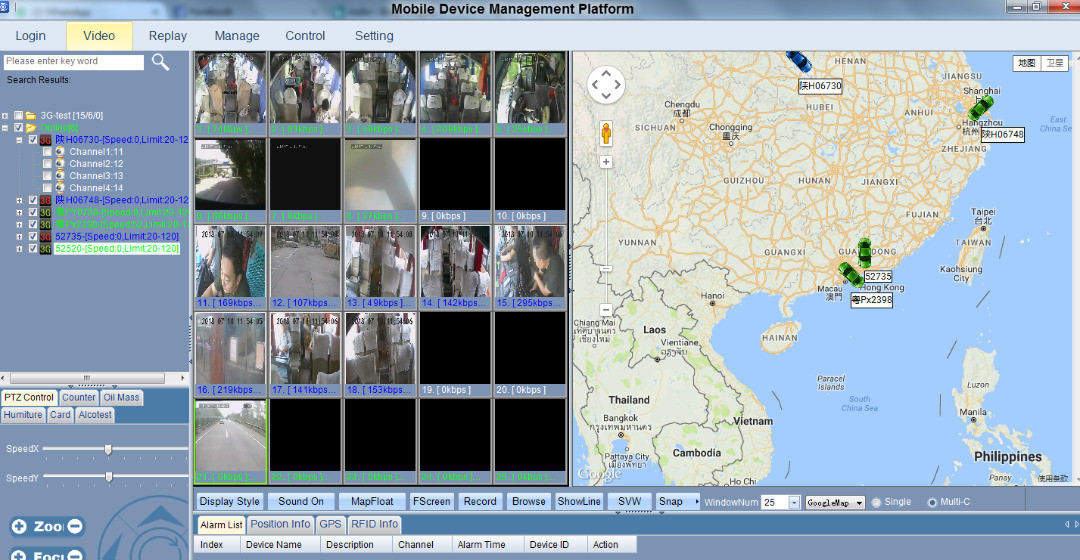Click the search magnifier icon
The width and height of the screenshot is (1080, 560).
[x=160, y=62]
